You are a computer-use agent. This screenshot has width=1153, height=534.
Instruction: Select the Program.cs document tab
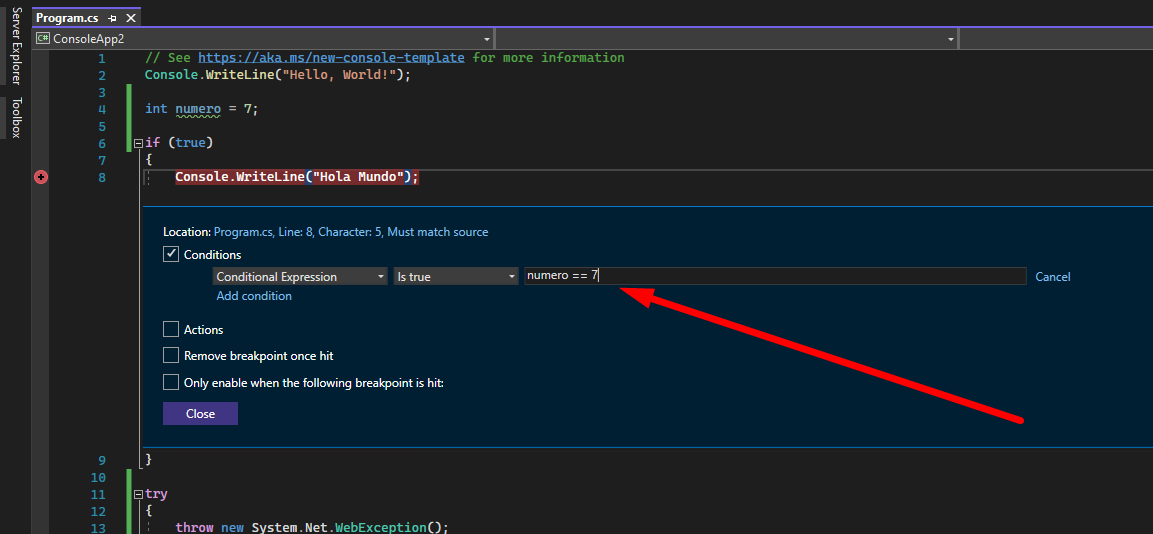[67, 18]
